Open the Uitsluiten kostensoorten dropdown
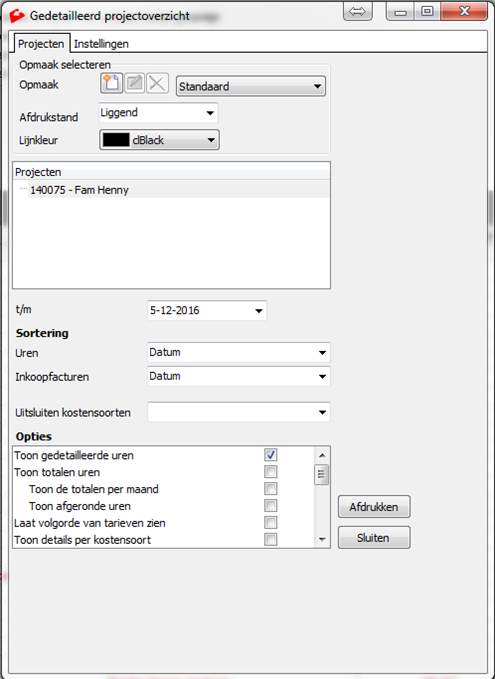This screenshot has height=679, width=495. 239,412
